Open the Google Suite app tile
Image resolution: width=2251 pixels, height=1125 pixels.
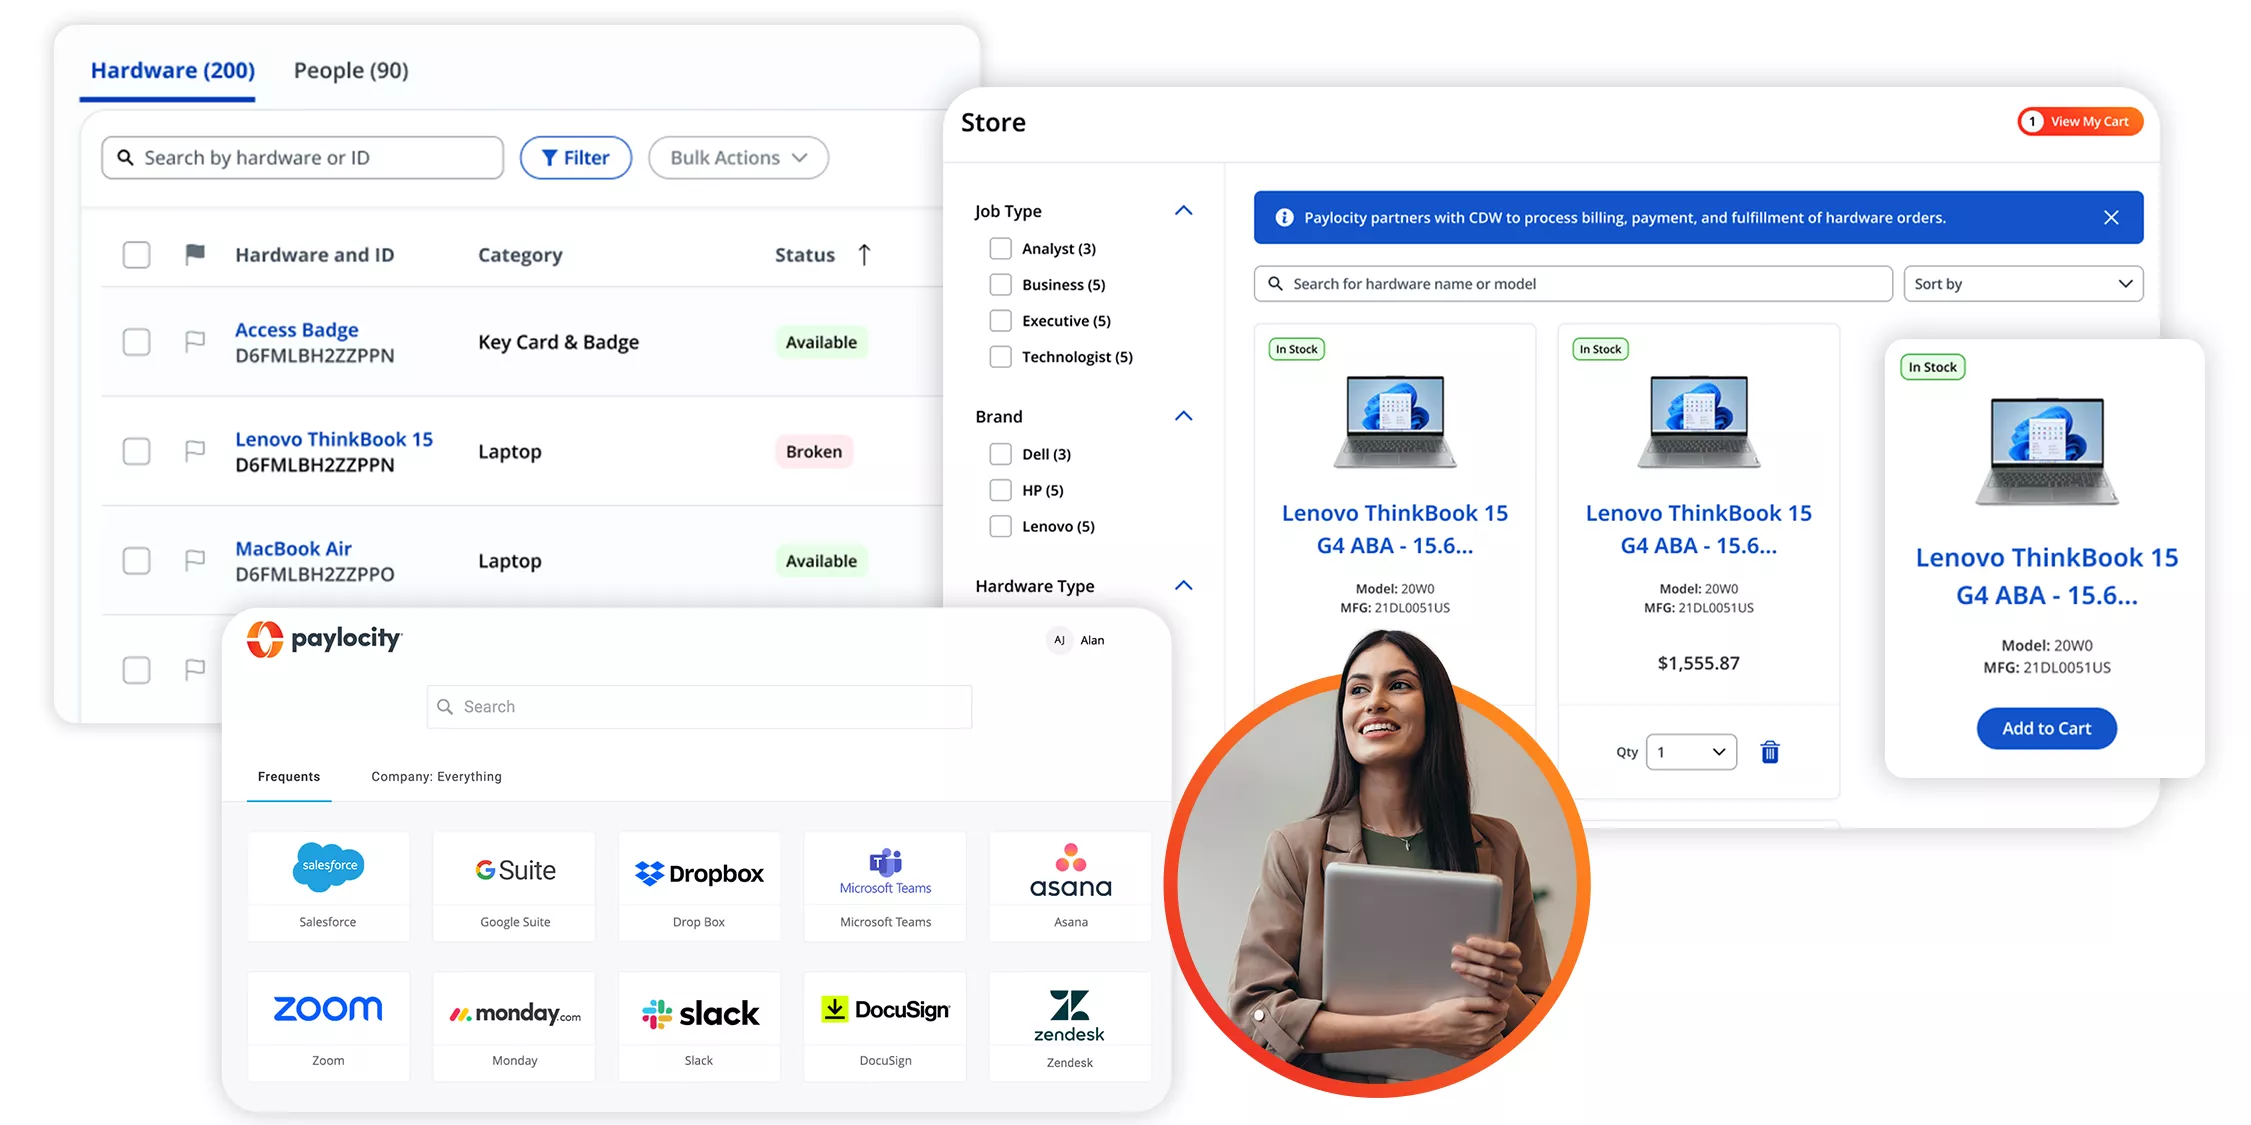(x=514, y=886)
